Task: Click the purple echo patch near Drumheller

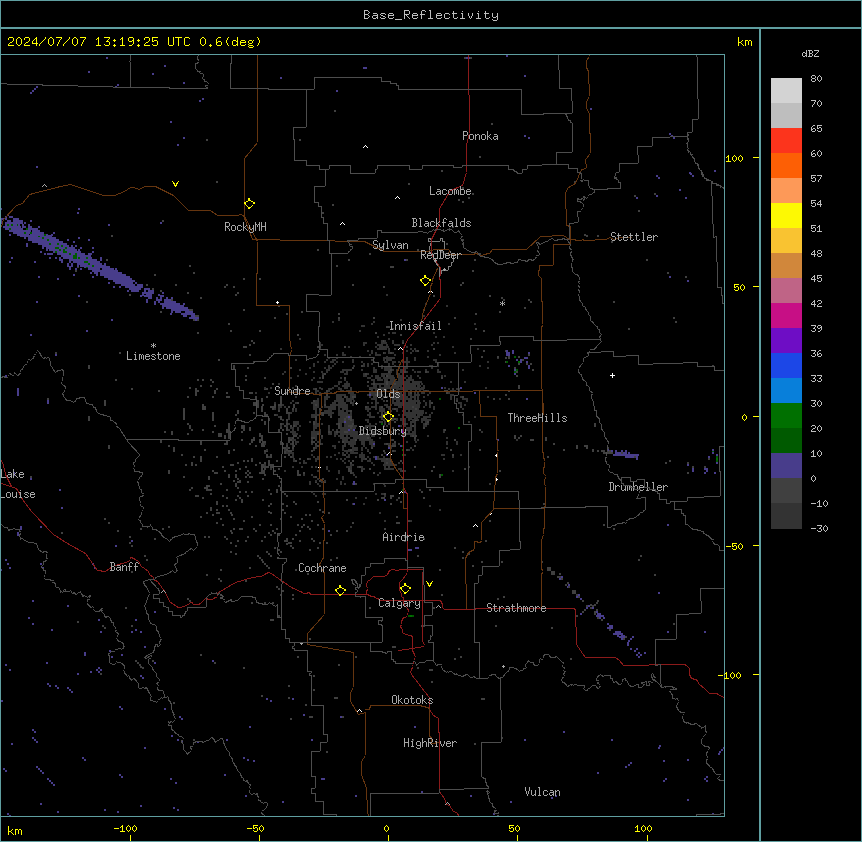Action: (x=624, y=454)
